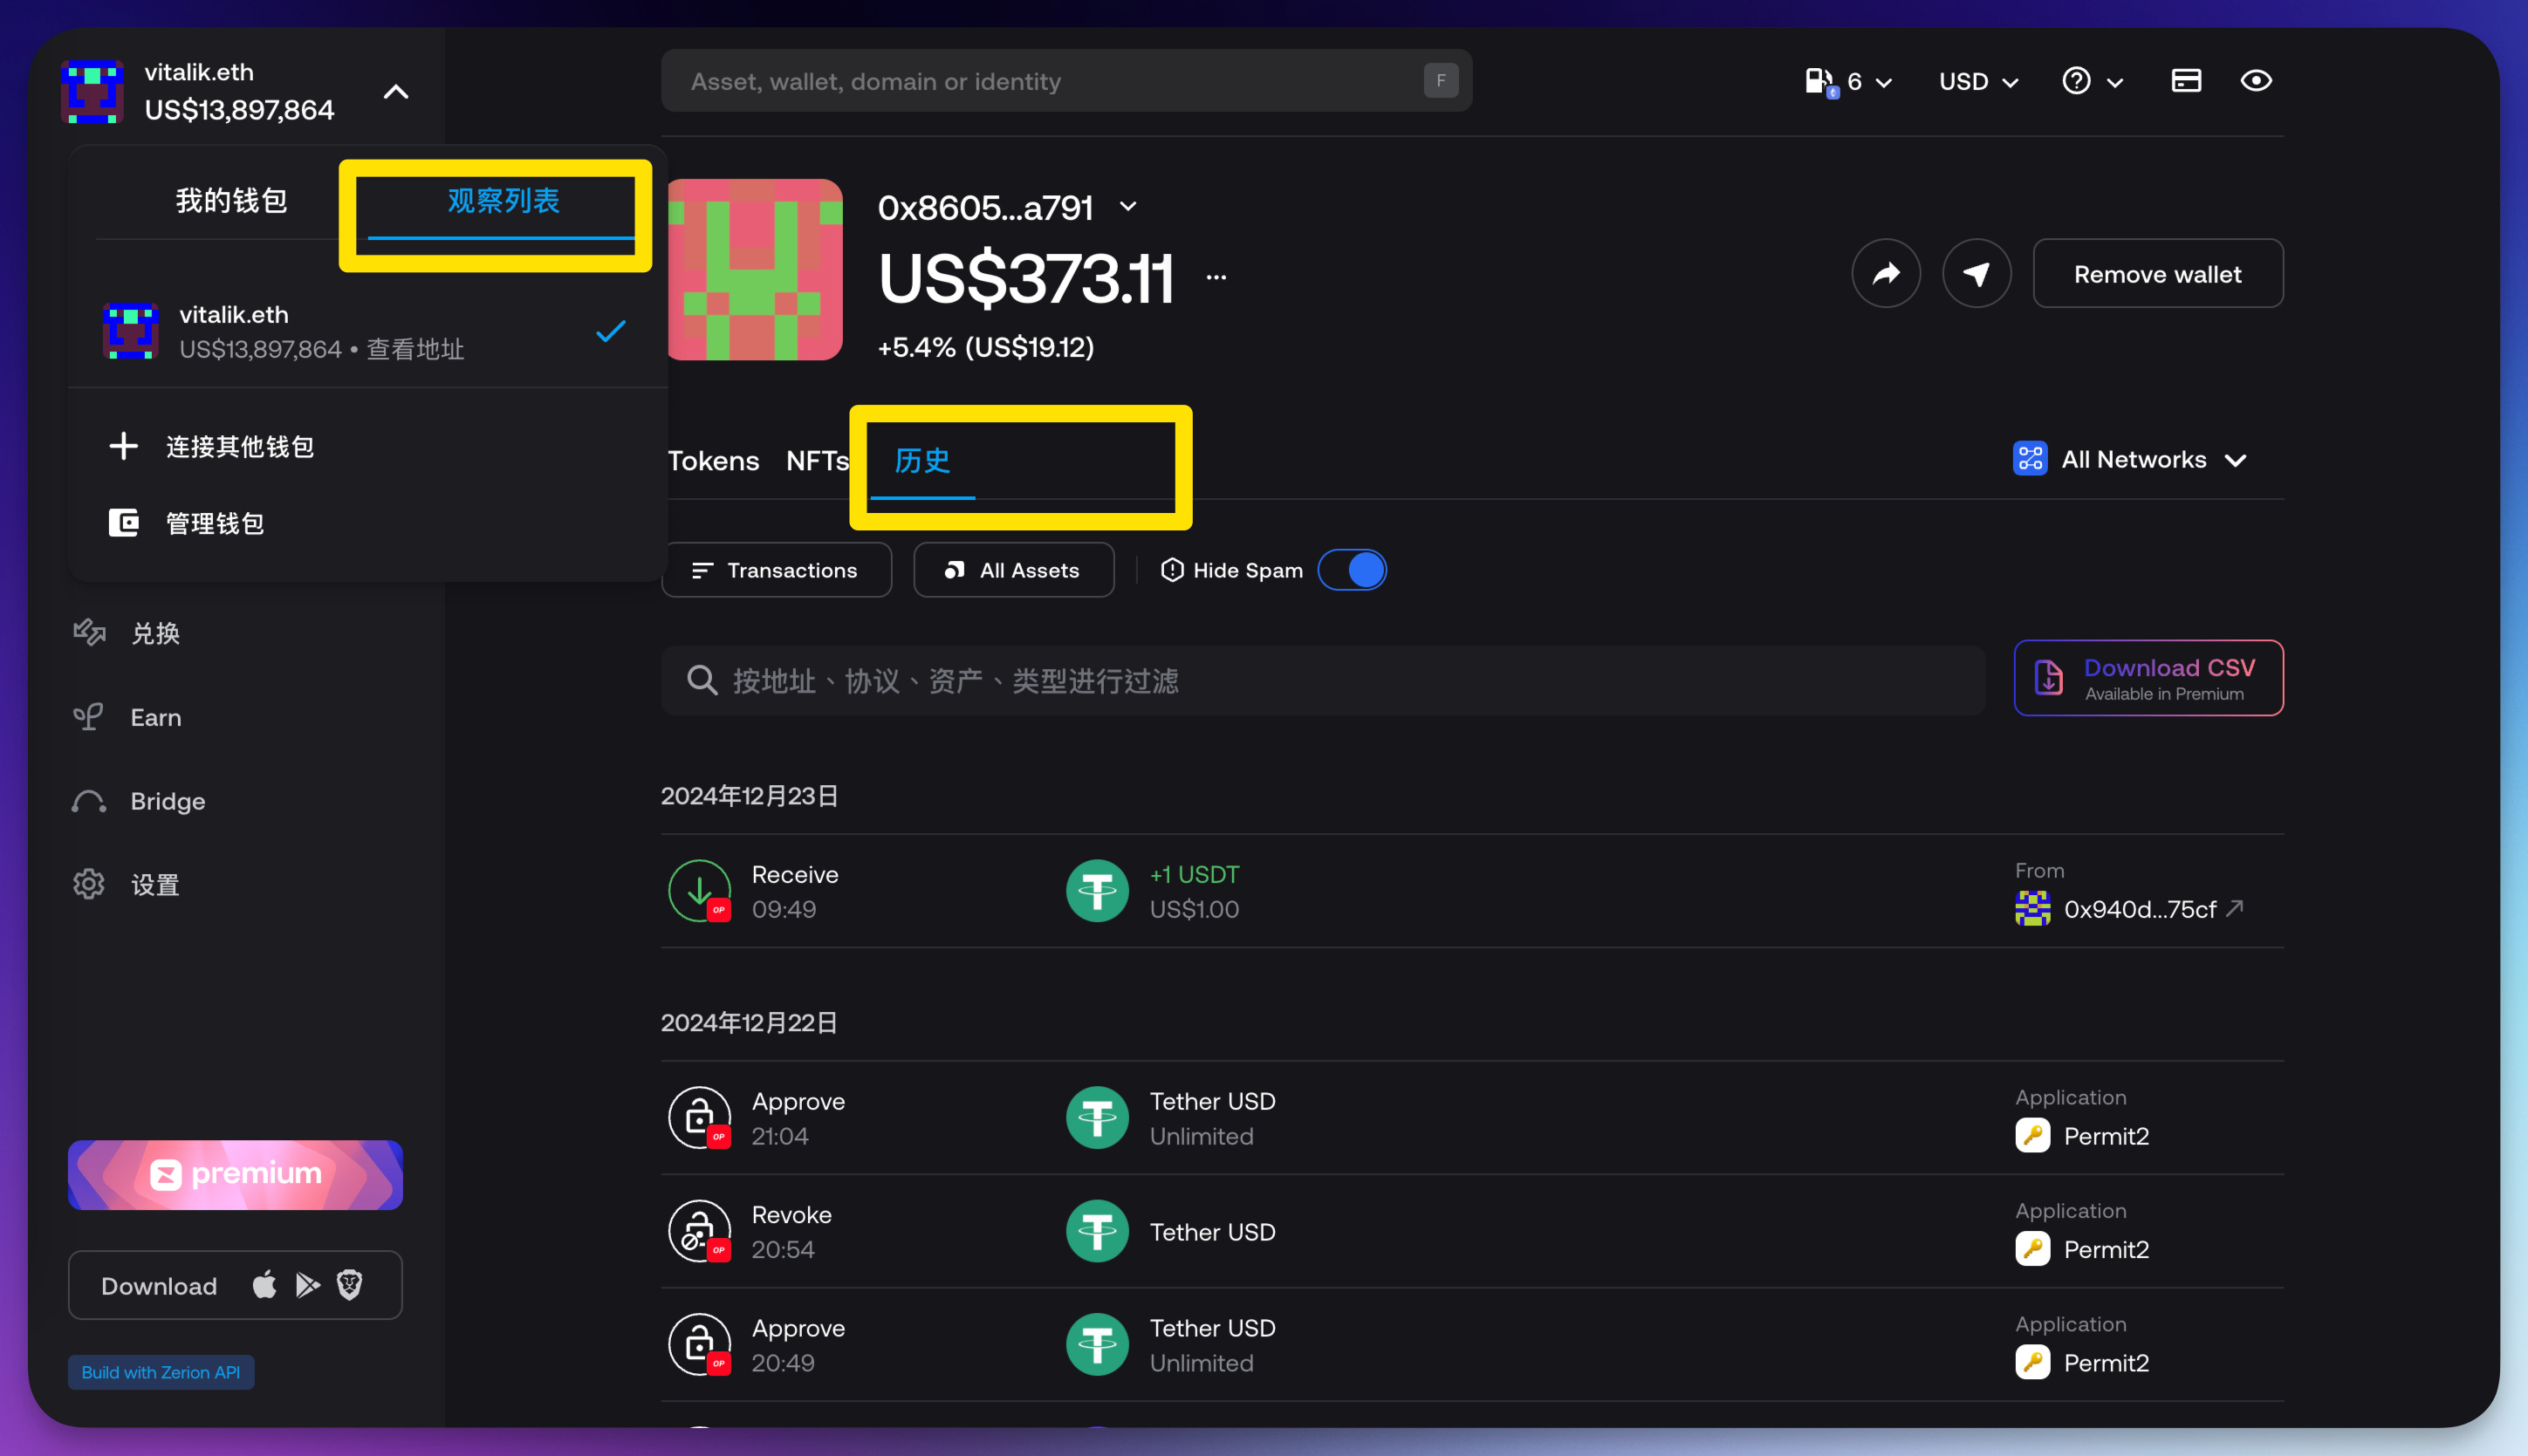Click the 2024年12月23日 date heading
2528x1456 pixels.
click(x=750, y=796)
